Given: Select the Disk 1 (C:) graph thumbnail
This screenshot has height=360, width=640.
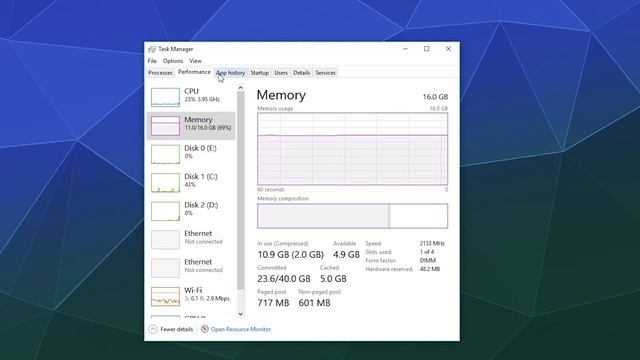Looking at the screenshot, I should (165, 182).
